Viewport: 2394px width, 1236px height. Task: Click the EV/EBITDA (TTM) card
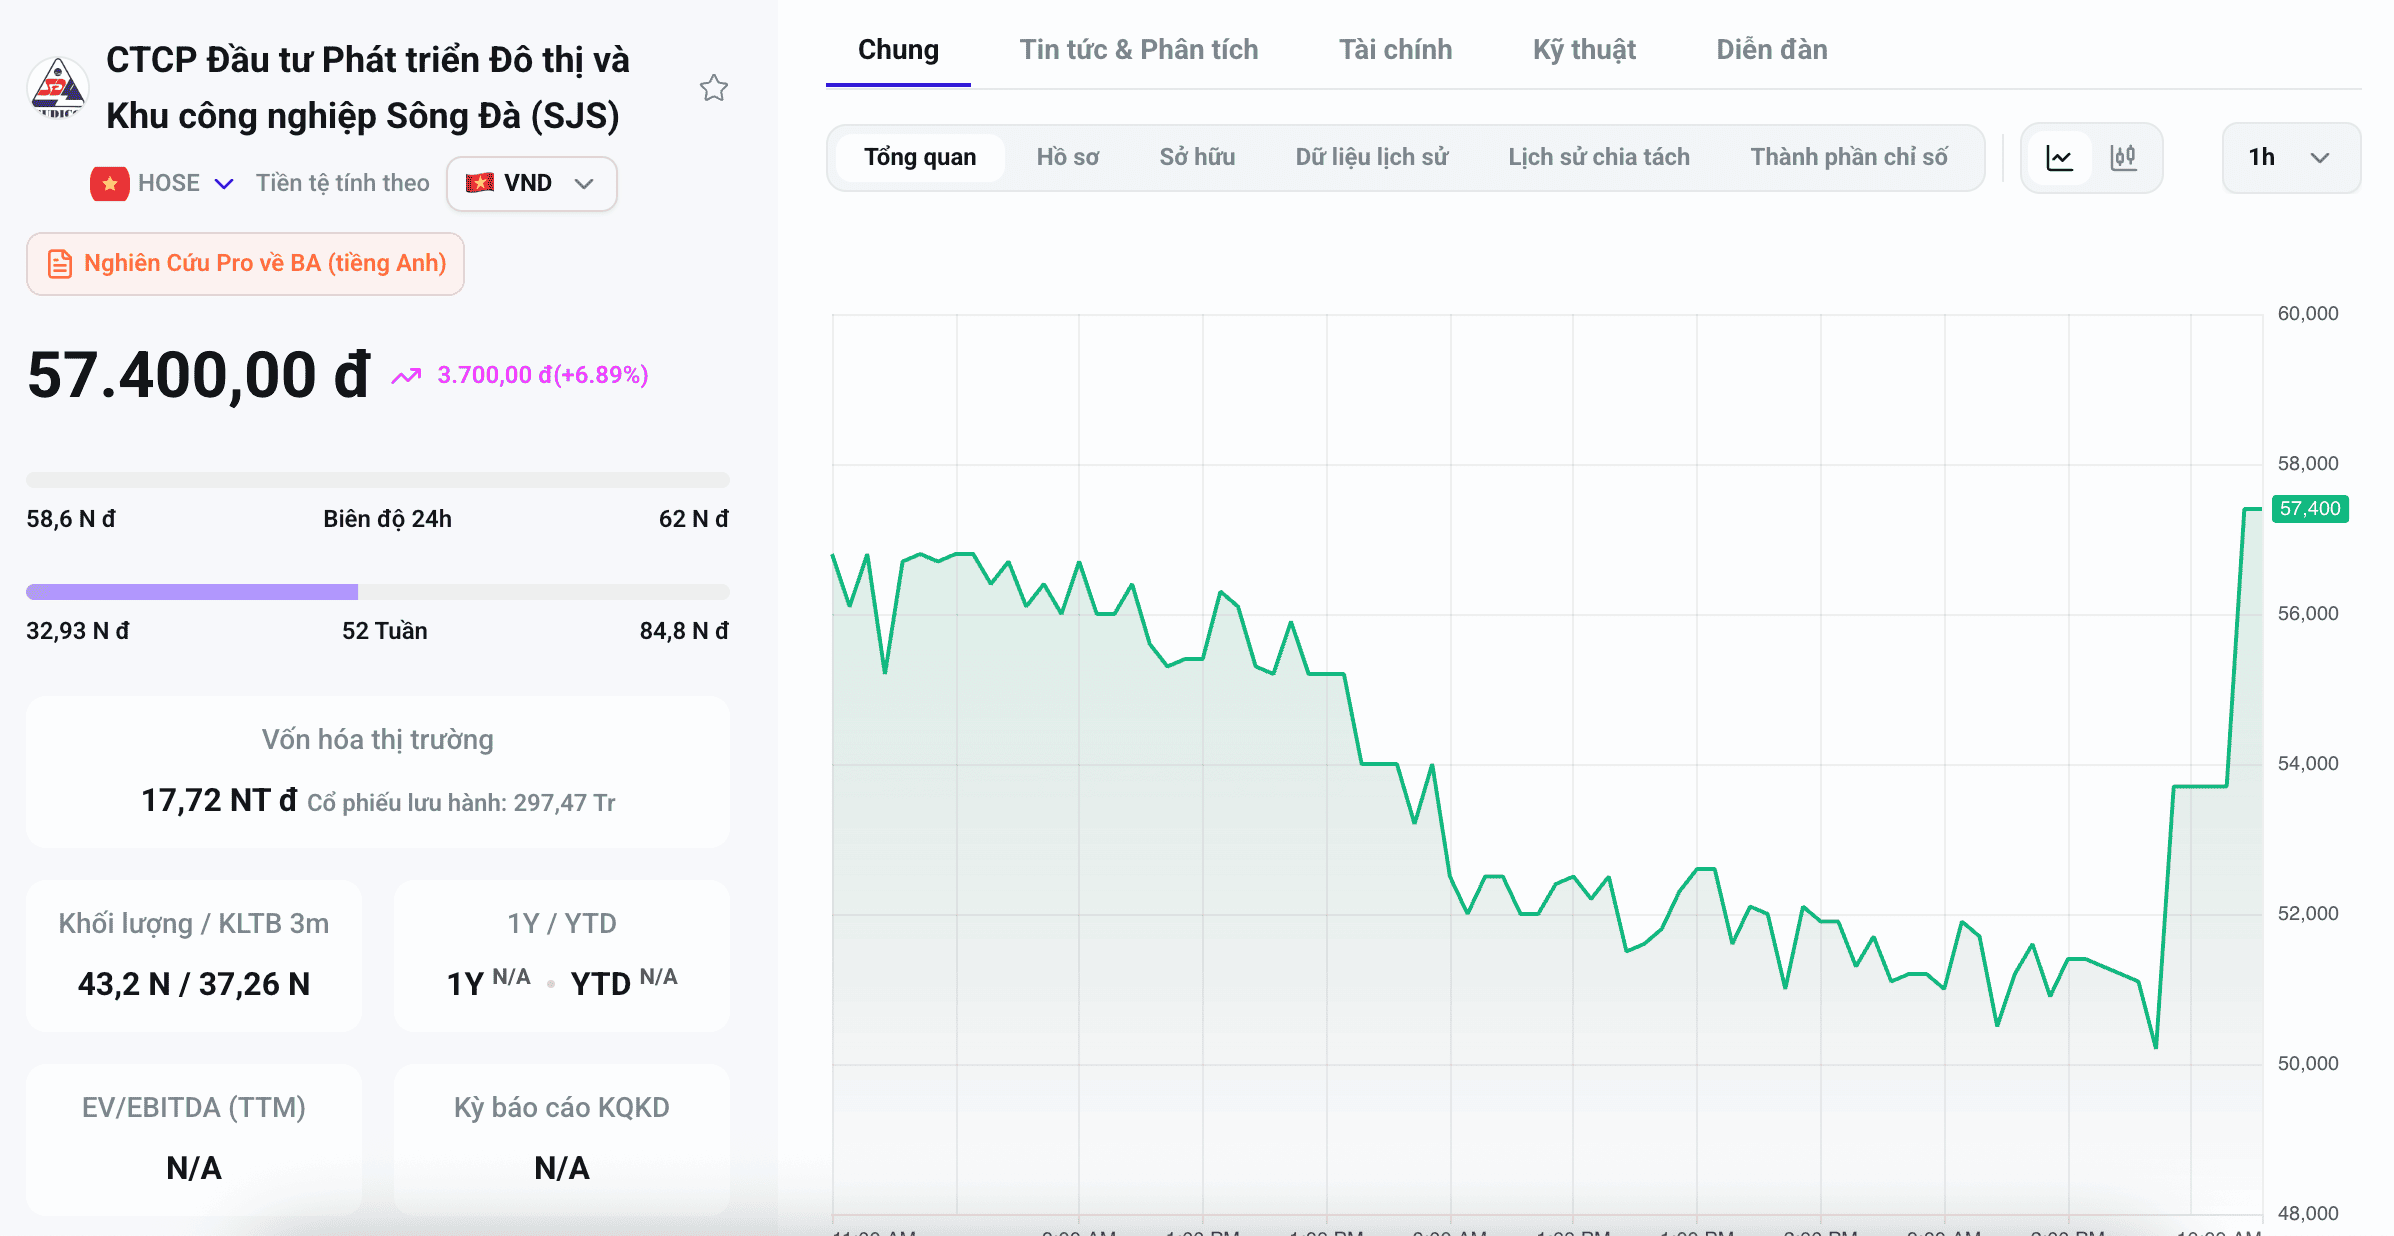point(194,1139)
